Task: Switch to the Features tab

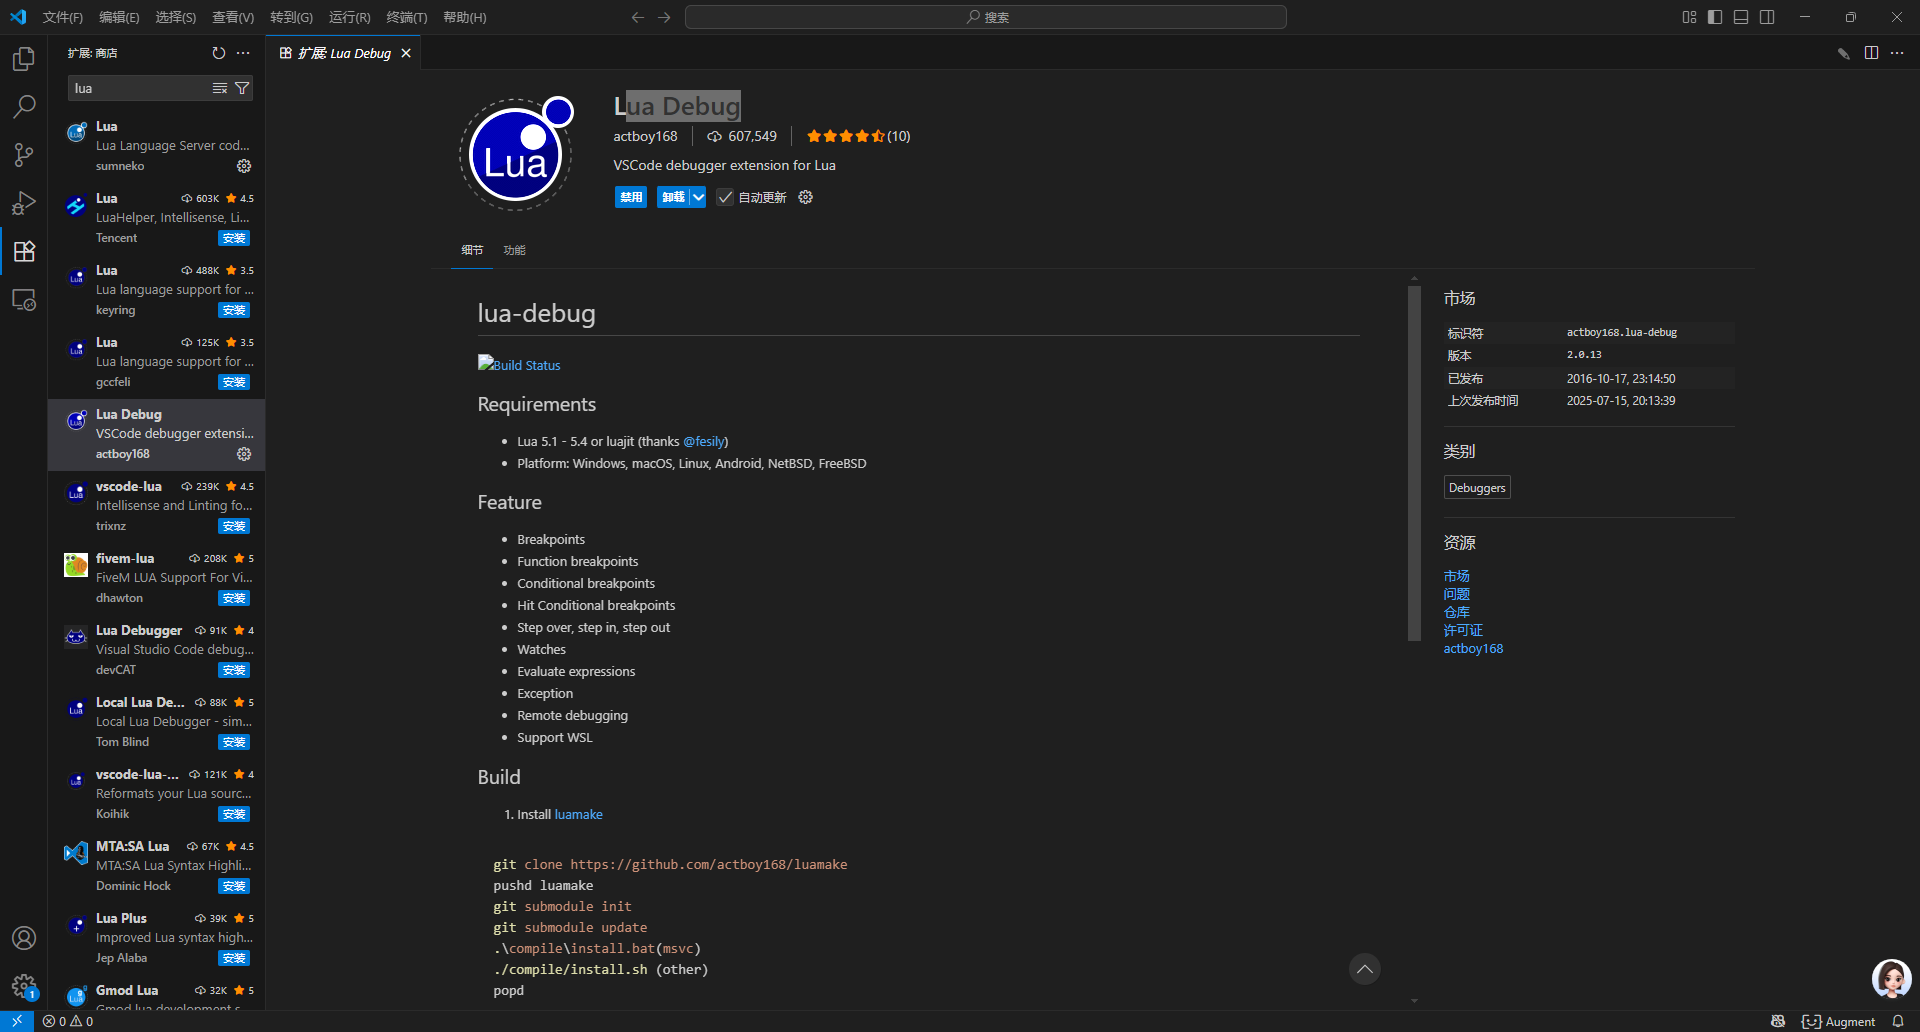Action: coord(514,250)
